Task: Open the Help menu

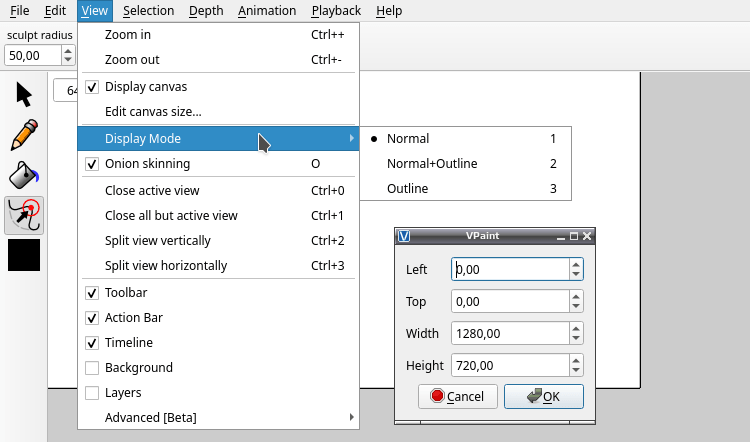Action: pos(389,11)
